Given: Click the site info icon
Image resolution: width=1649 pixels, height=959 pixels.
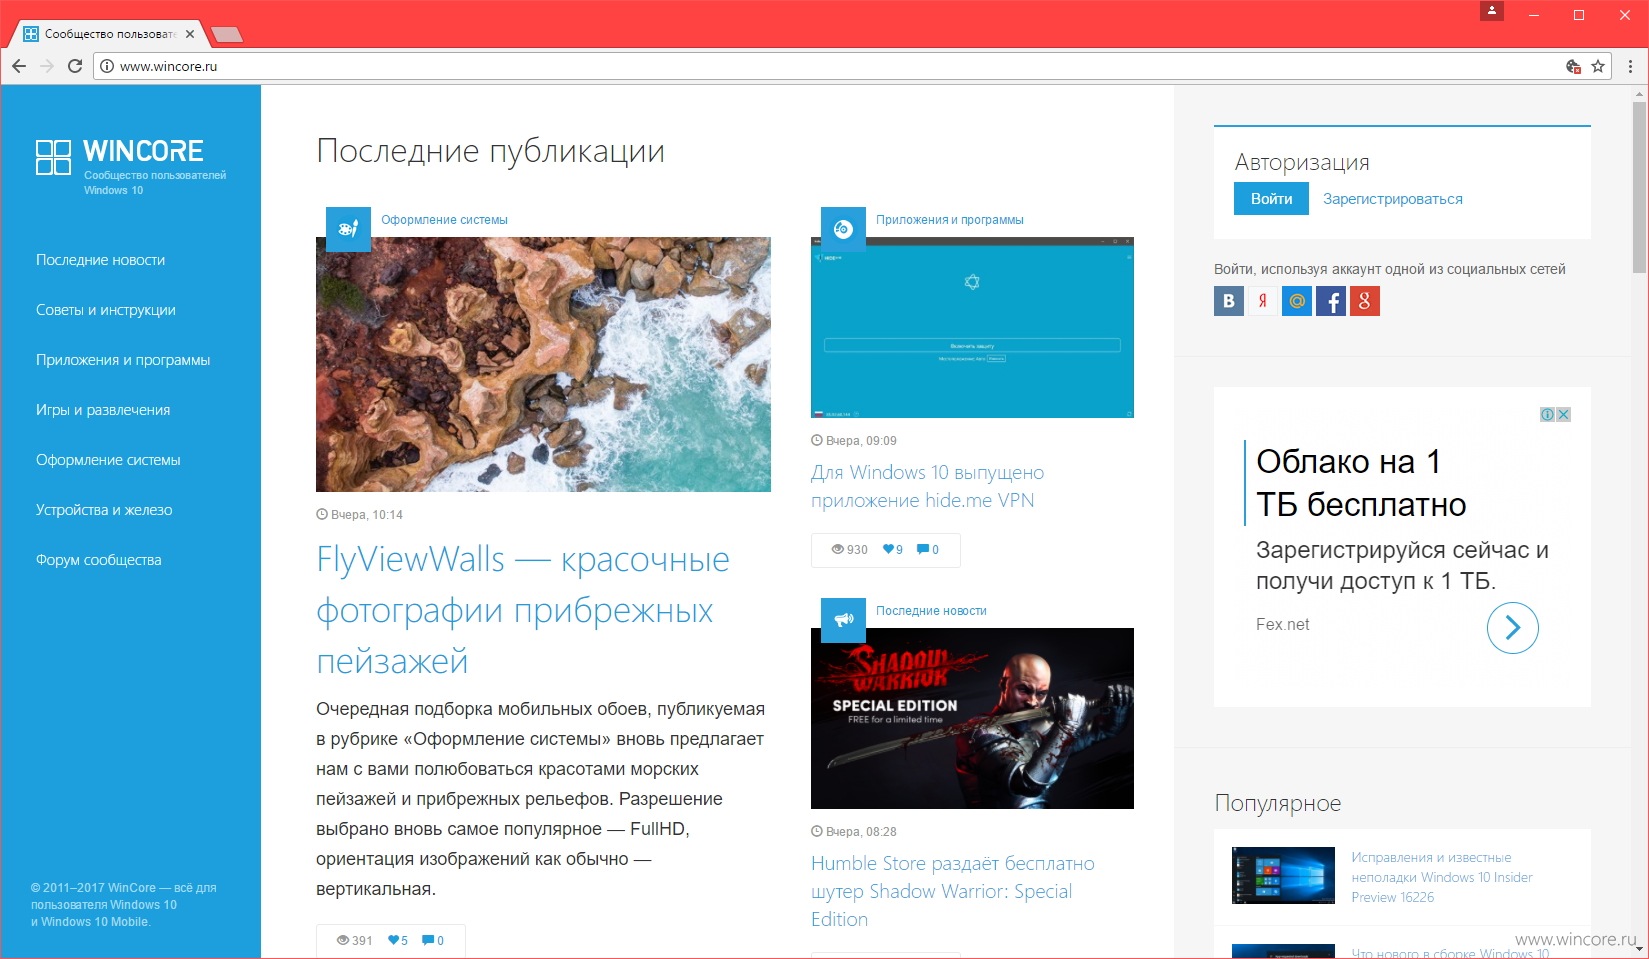Looking at the screenshot, I should point(107,66).
